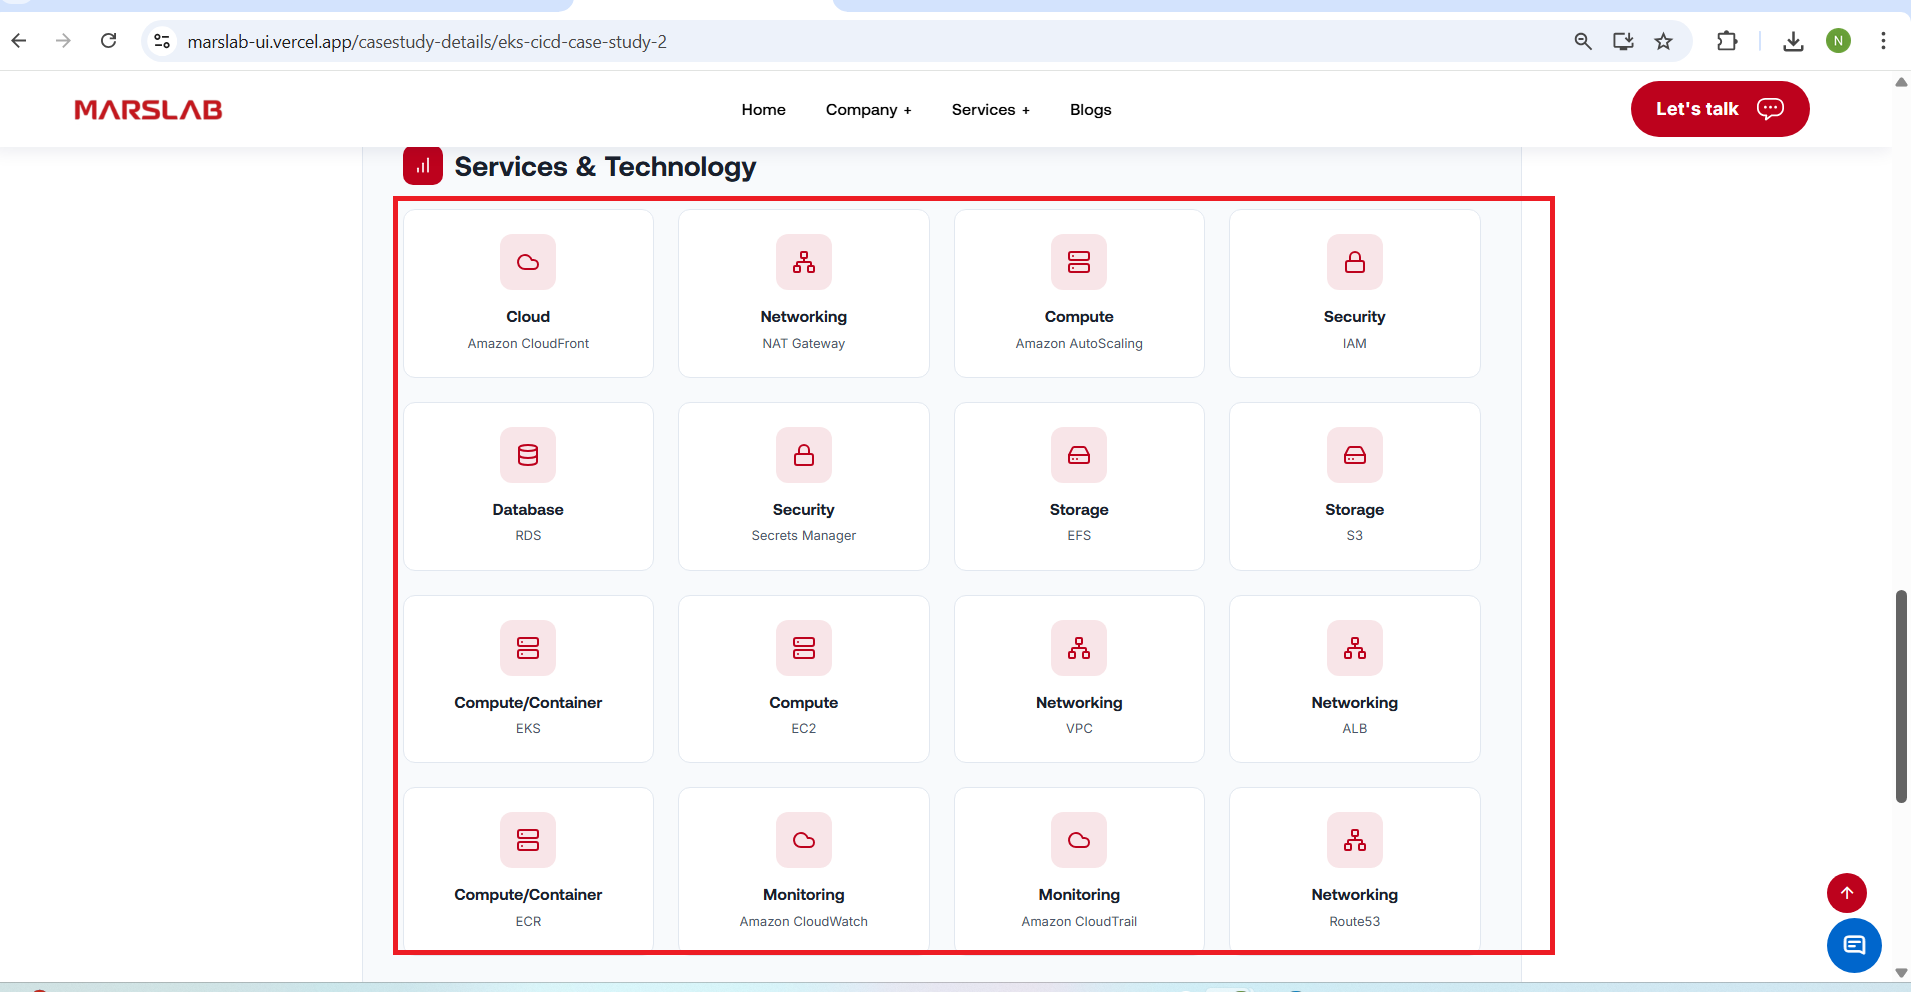Click the Amazon CloudFront cloud icon
The image size is (1911, 992).
coord(528,262)
